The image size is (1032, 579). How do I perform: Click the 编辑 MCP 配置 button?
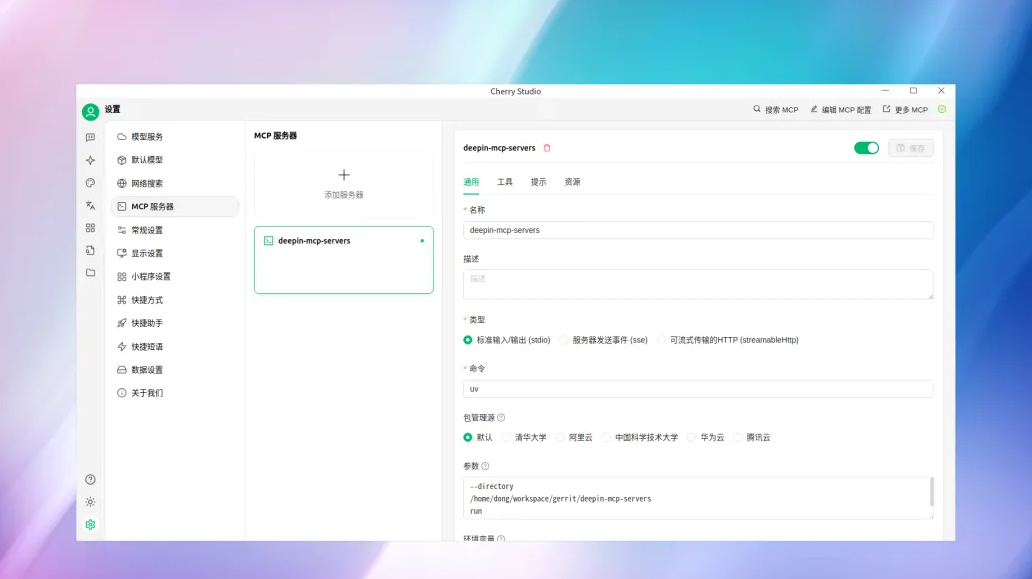pos(840,109)
